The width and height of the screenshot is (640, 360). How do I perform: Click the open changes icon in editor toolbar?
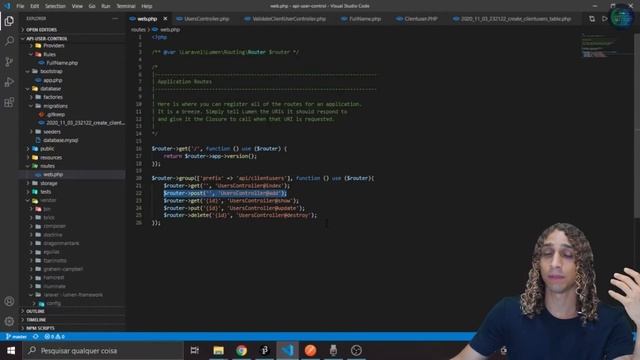[x=592, y=19]
